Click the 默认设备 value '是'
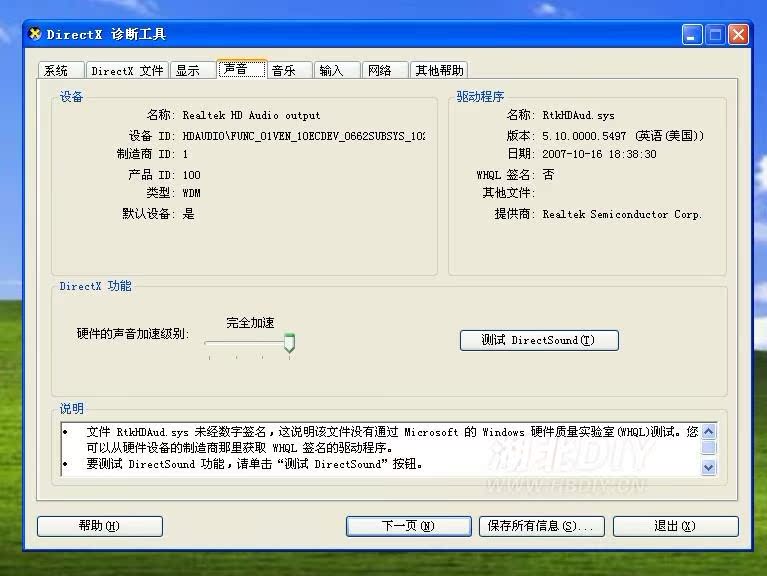The image size is (767, 576). click(x=188, y=214)
